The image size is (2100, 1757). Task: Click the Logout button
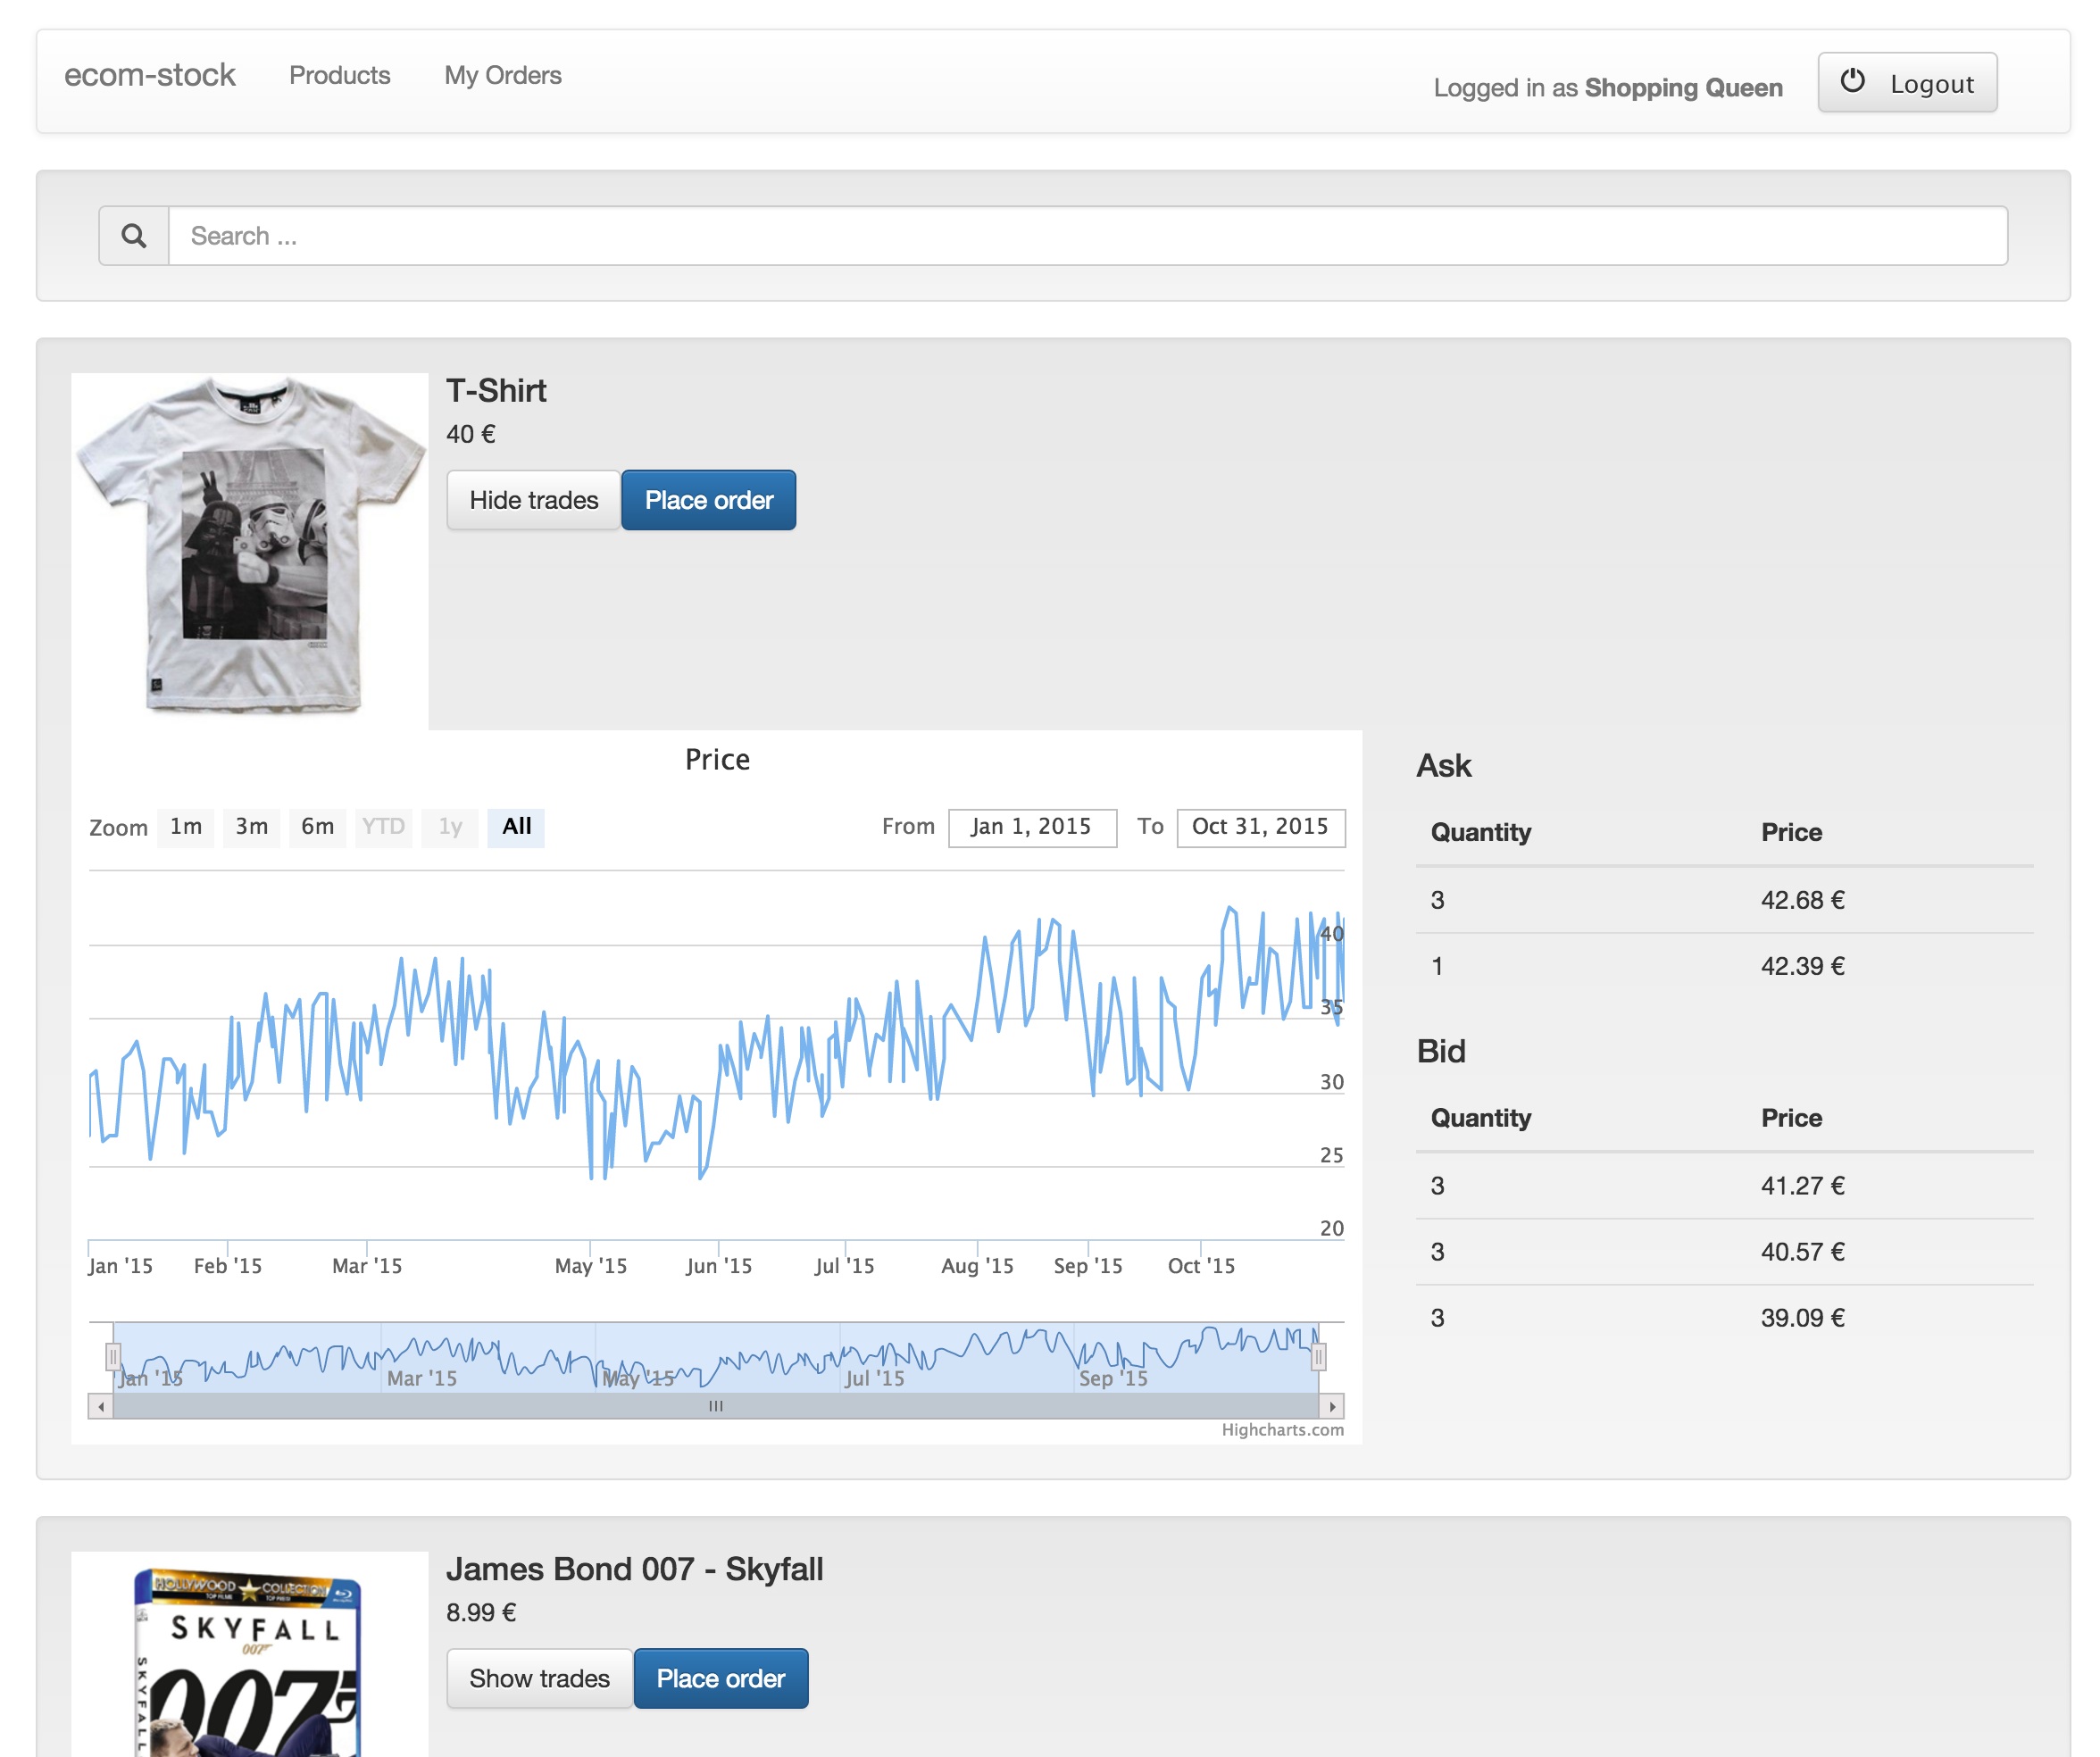tap(1907, 83)
